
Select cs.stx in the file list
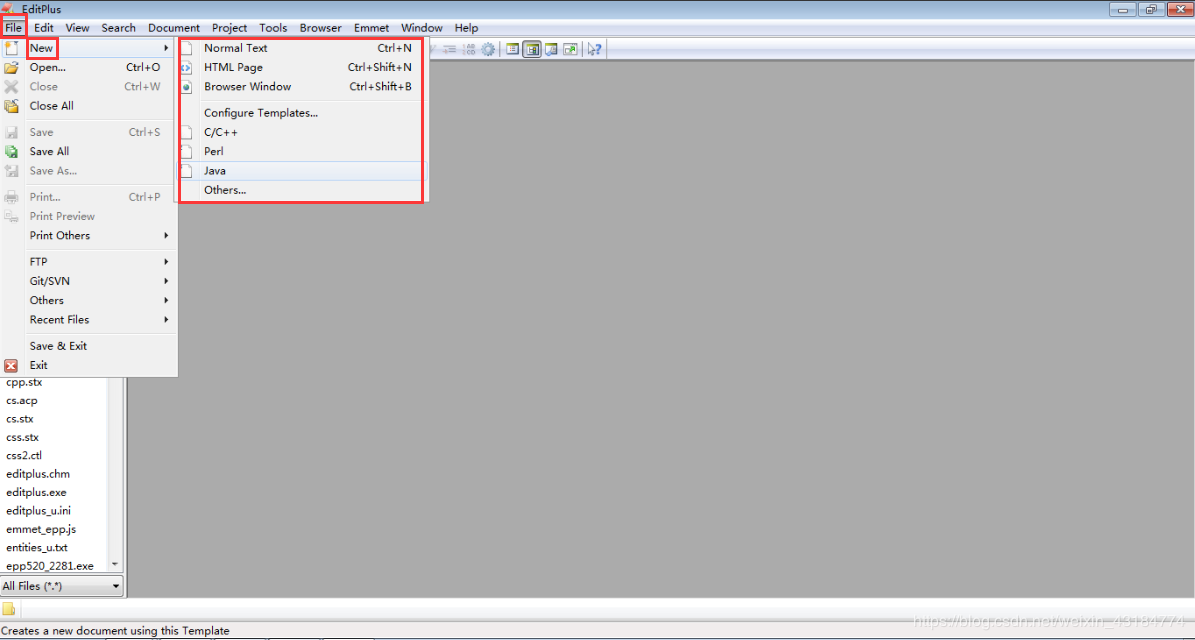pos(20,419)
